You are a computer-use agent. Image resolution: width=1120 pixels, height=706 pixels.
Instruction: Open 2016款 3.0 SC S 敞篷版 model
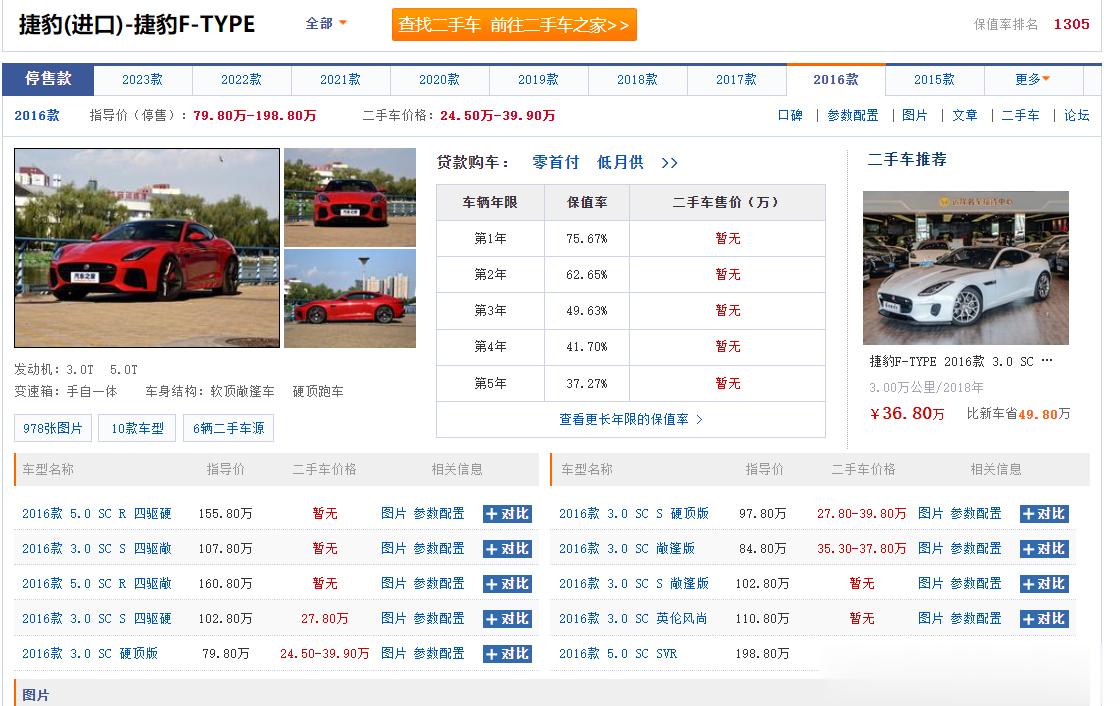click(634, 584)
